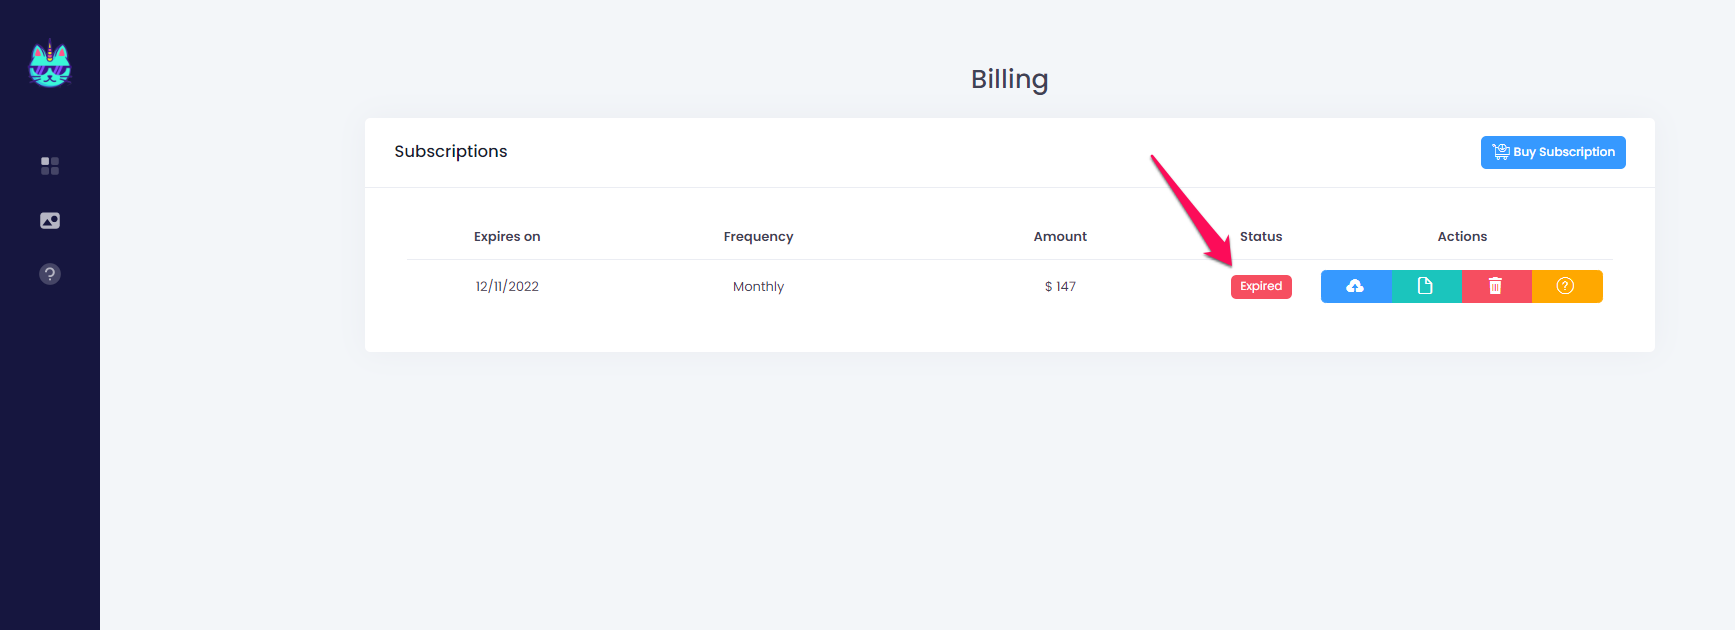The image size is (1735, 630).
Task: Click the orange question mark action button
Action: click(x=1567, y=286)
